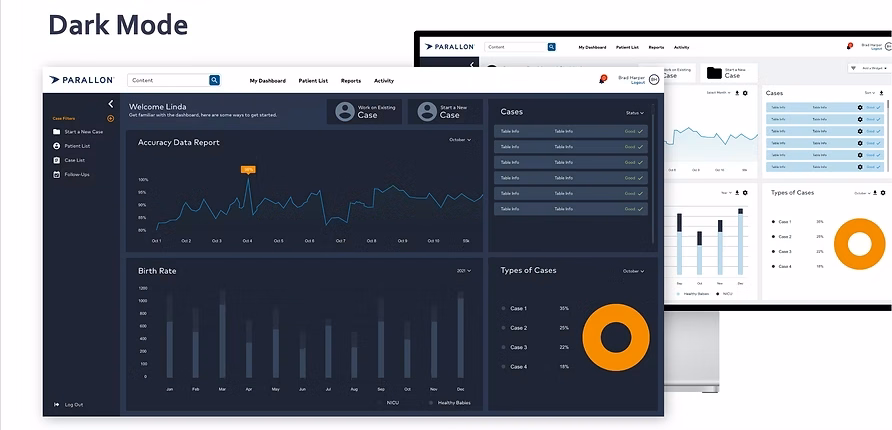
Task: Open Status dropdown in dark Cases panel
Action: coord(635,113)
